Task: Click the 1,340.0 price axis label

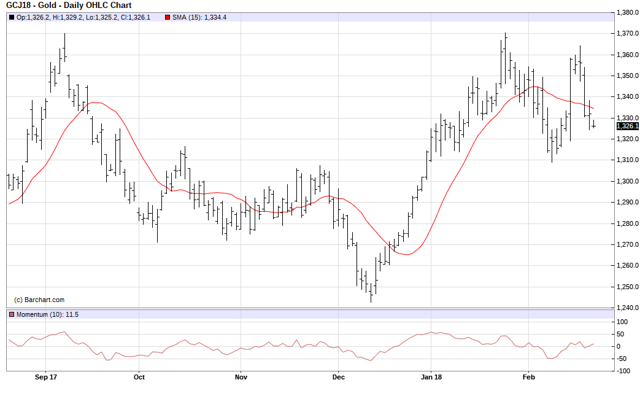Action: click(x=628, y=97)
